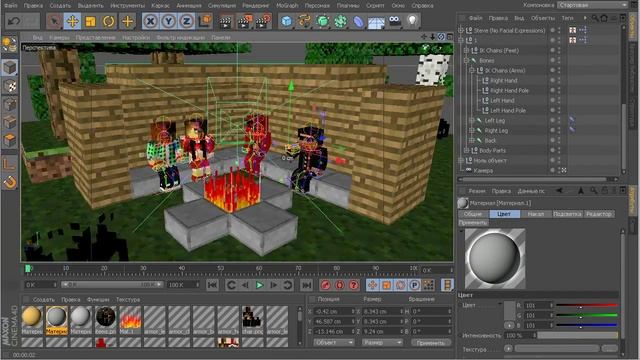This screenshot has height=360, width=640.
Task: Open render settings clapperboard with gear
Action: [x=263, y=21]
